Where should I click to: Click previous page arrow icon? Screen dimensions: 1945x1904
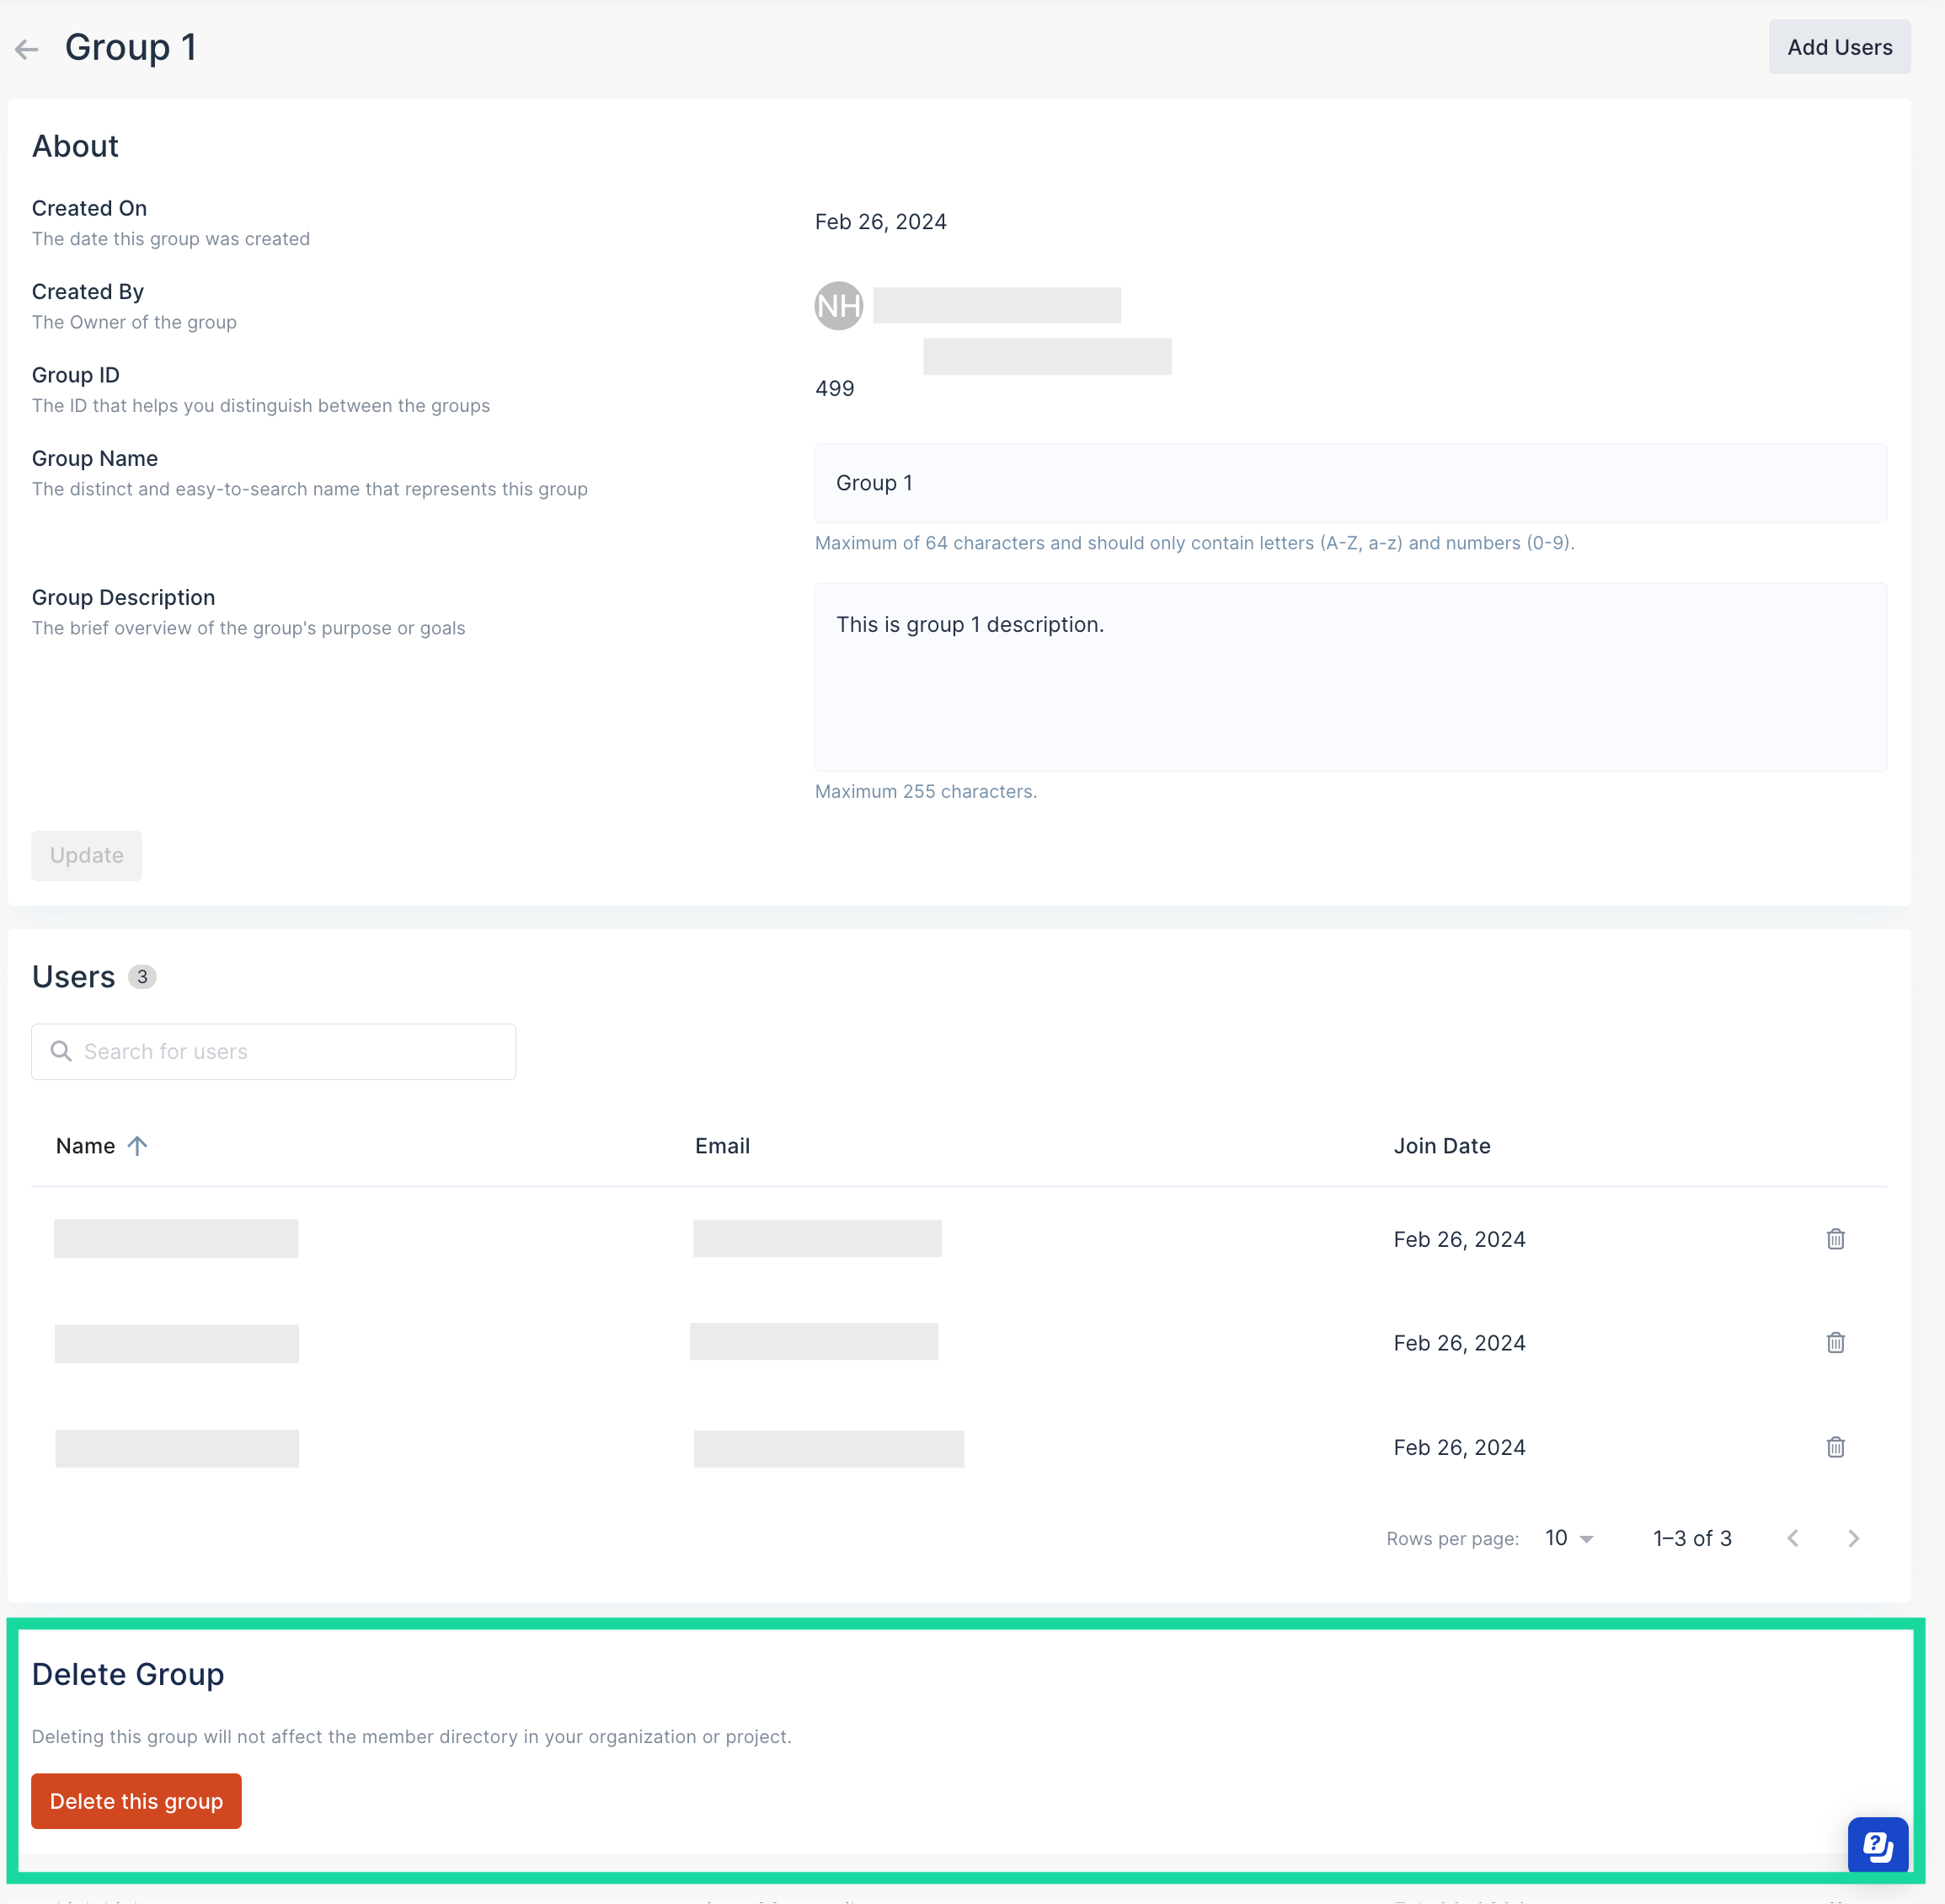(x=1793, y=1538)
